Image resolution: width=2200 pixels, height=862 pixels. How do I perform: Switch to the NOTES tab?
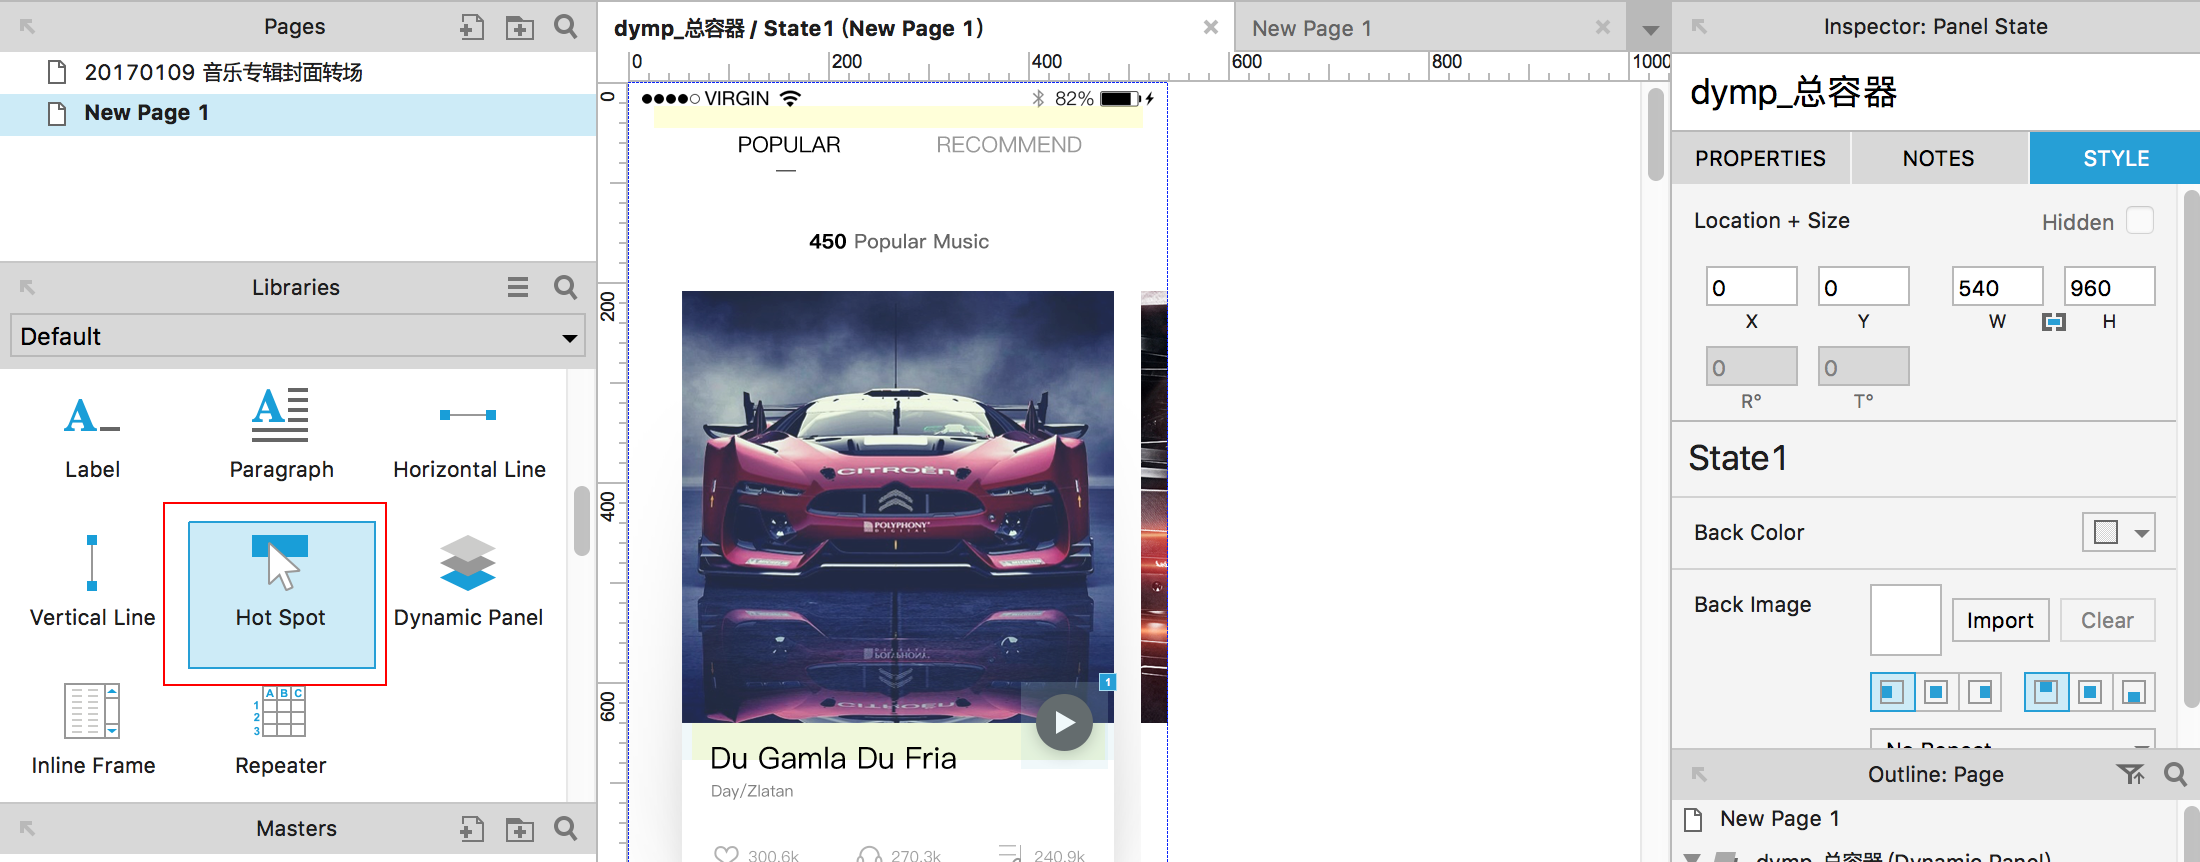pos(1939,158)
